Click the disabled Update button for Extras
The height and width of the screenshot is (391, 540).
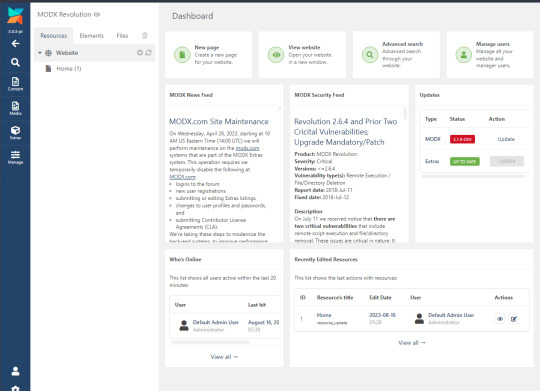(x=507, y=161)
